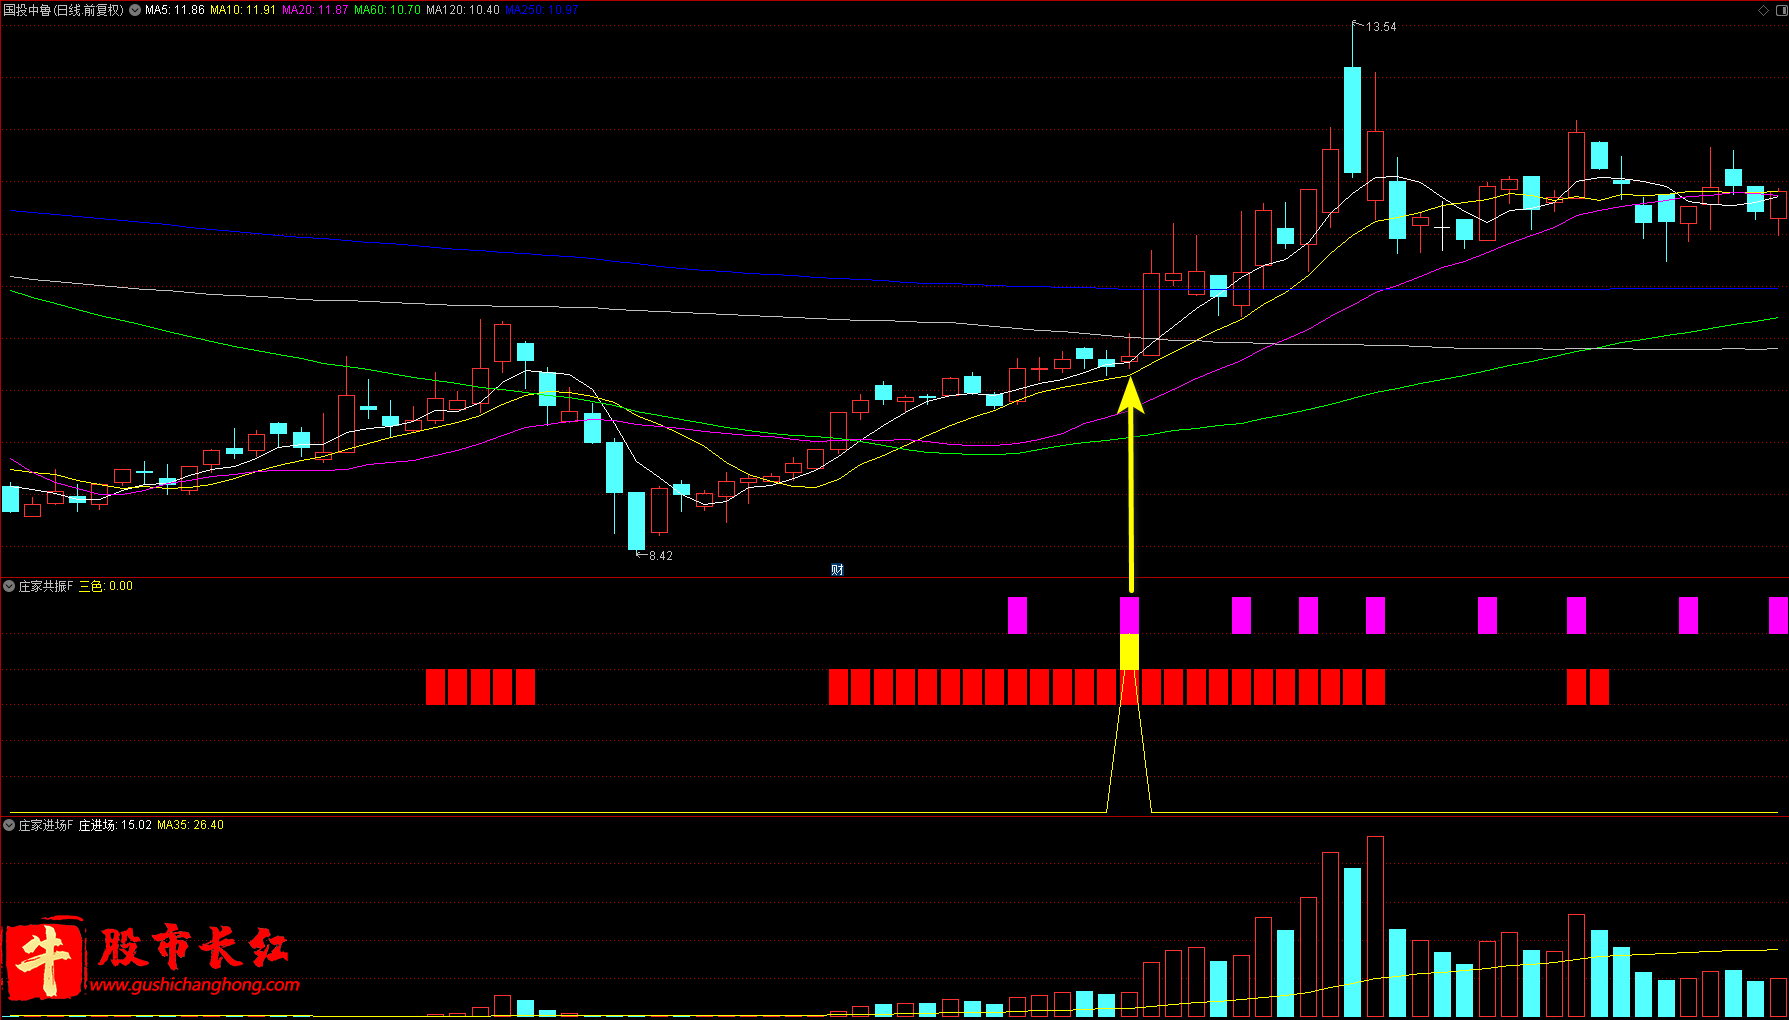
Task: Click the 13.54 high price label
Action: click(1381, 27)
